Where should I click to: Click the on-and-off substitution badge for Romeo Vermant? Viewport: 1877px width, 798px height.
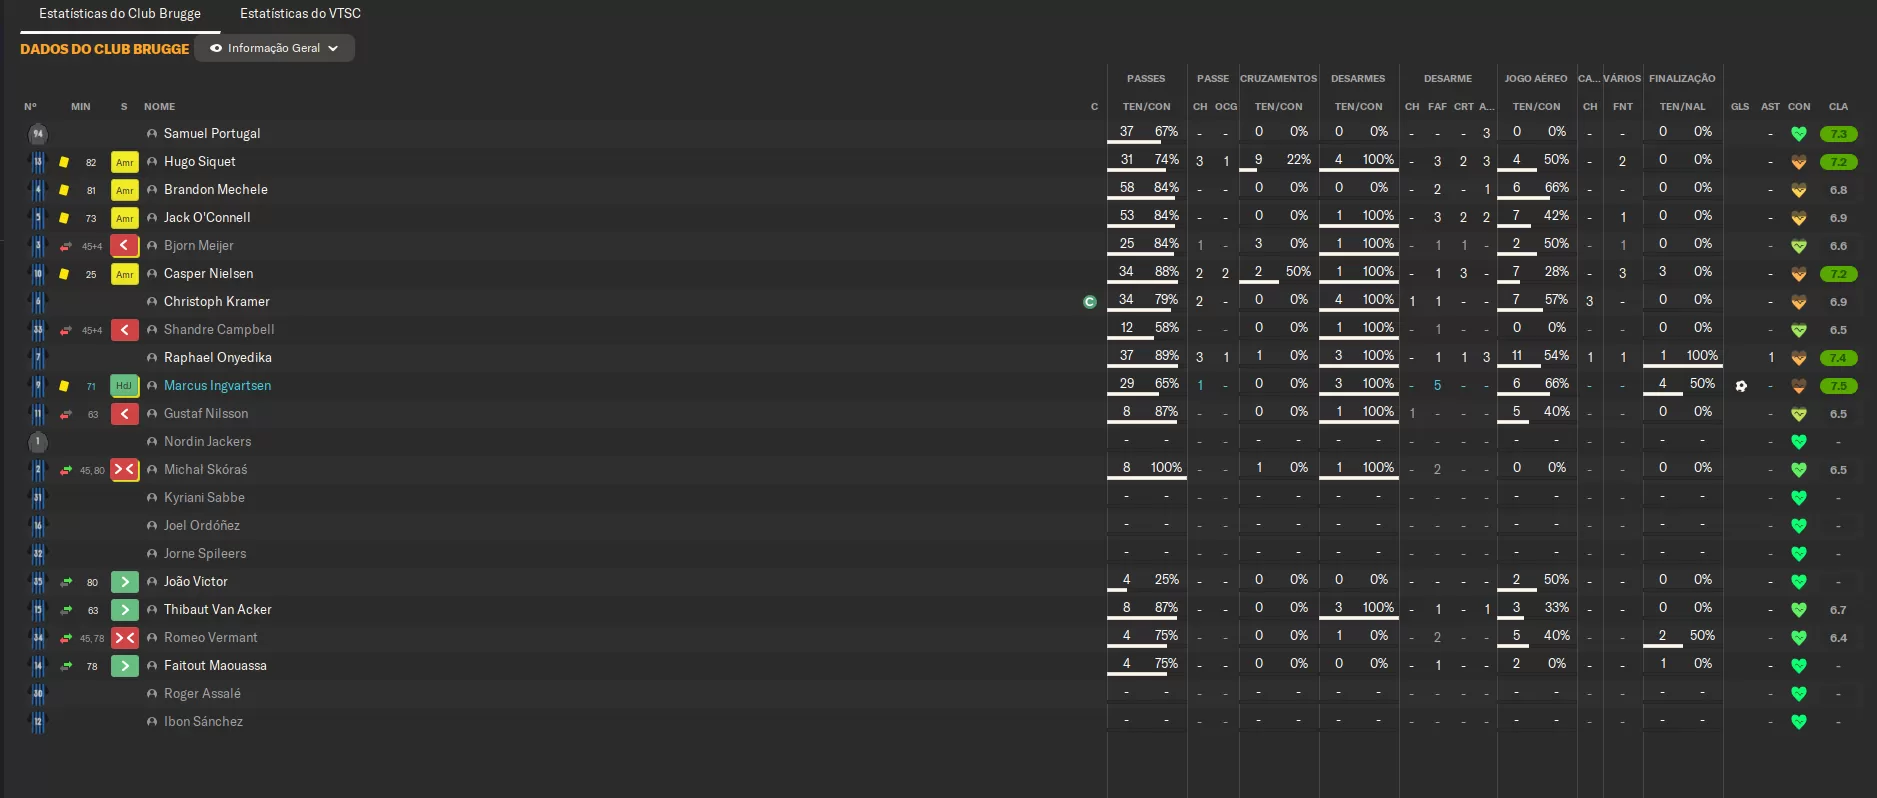click(x=124, y=638)
